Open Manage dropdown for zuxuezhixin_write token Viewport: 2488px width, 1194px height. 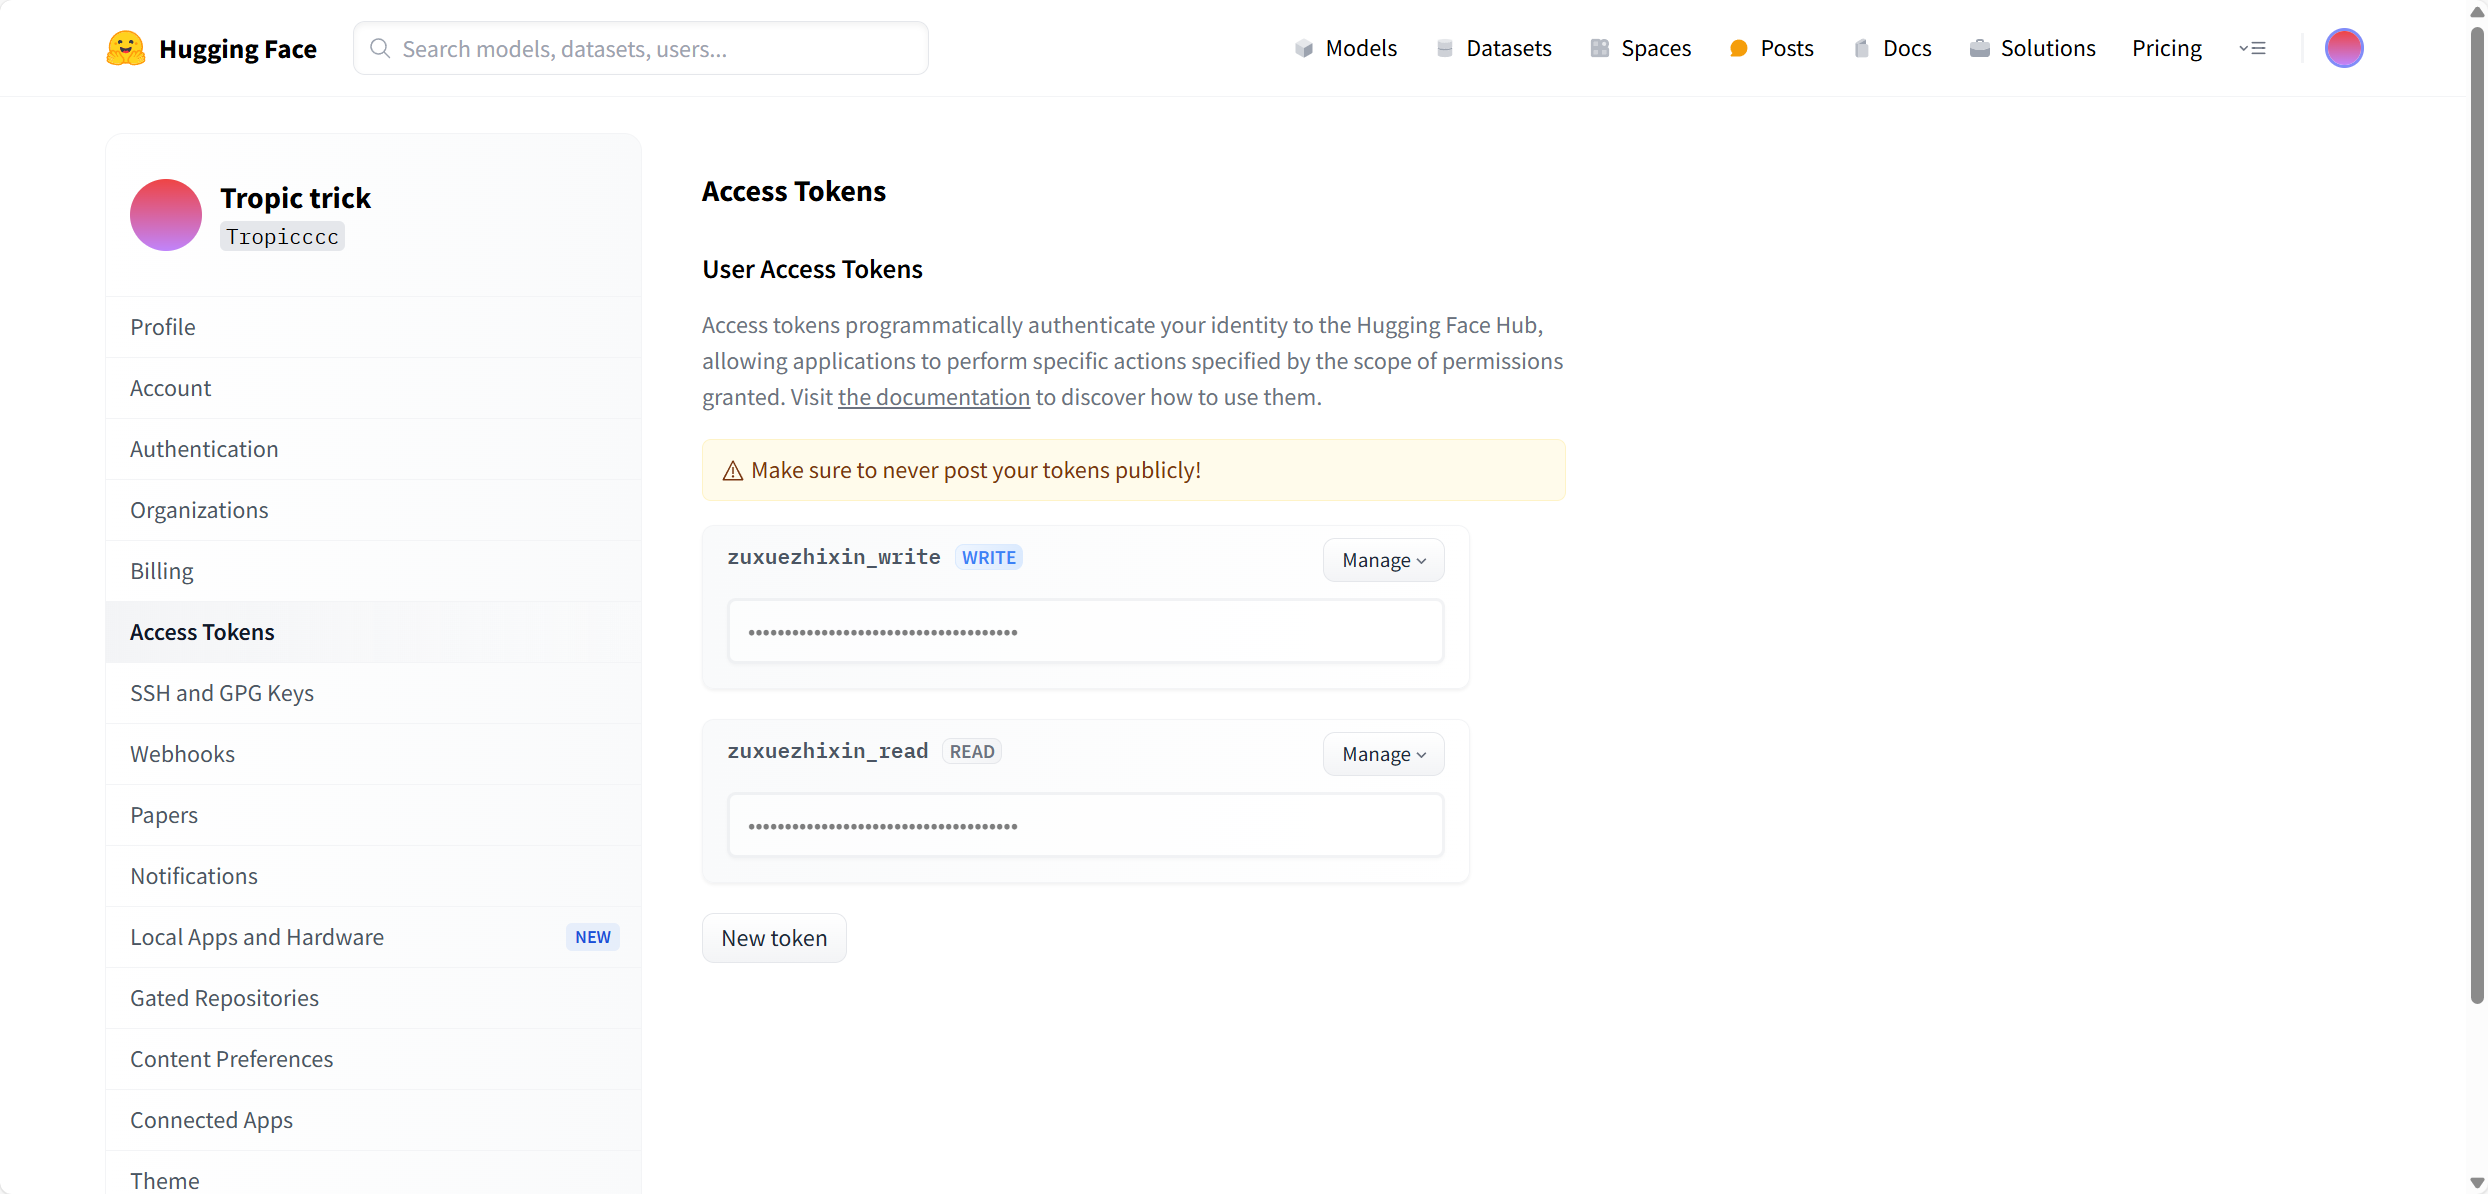point(1383,560)
